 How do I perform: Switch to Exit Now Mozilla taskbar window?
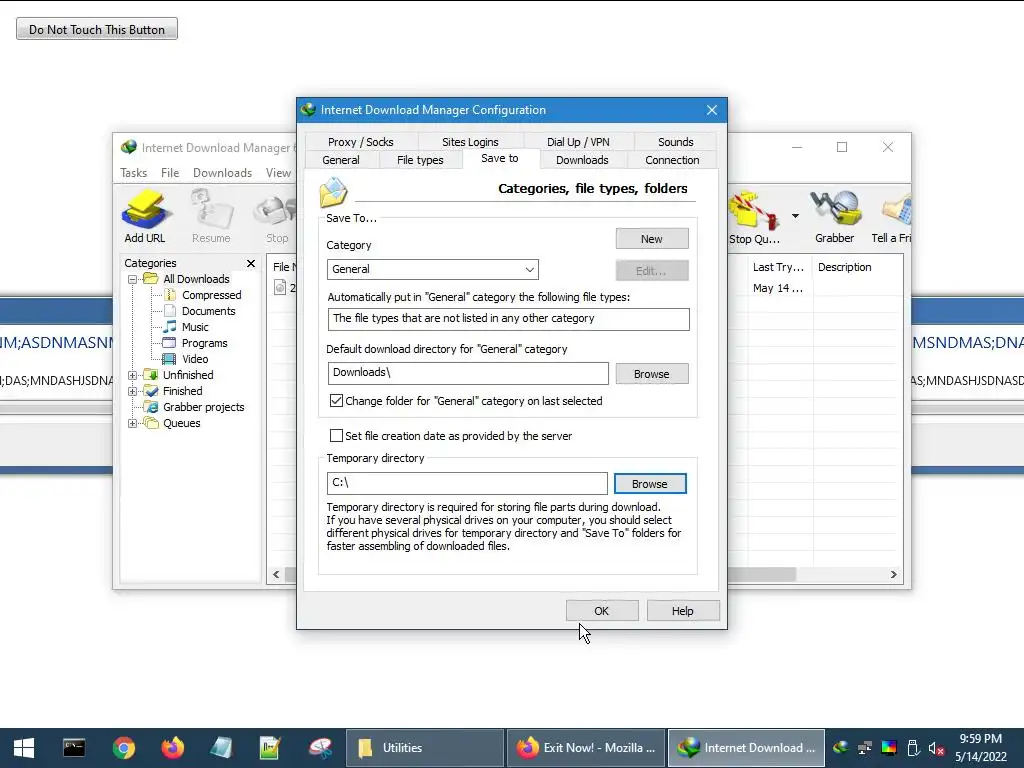pos(586,748)
